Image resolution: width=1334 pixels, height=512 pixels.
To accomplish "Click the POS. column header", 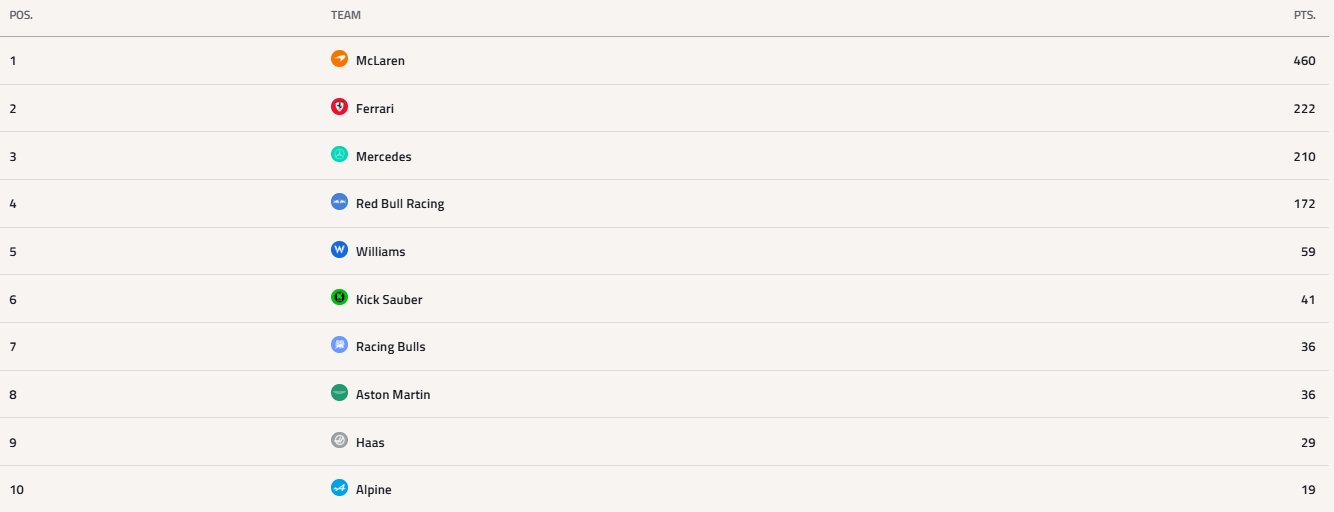I will (21, 16).
